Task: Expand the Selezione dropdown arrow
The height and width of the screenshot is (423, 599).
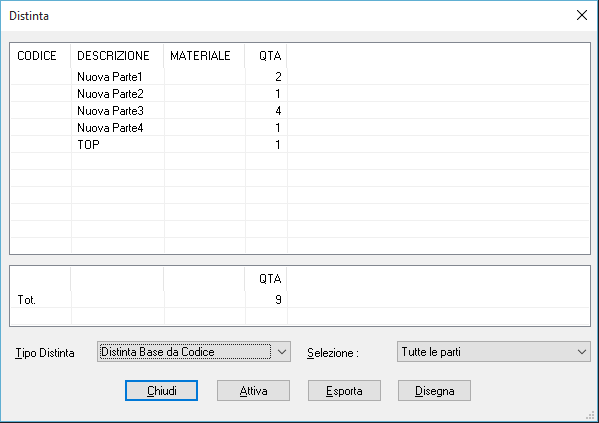Action: coord(581,352)
